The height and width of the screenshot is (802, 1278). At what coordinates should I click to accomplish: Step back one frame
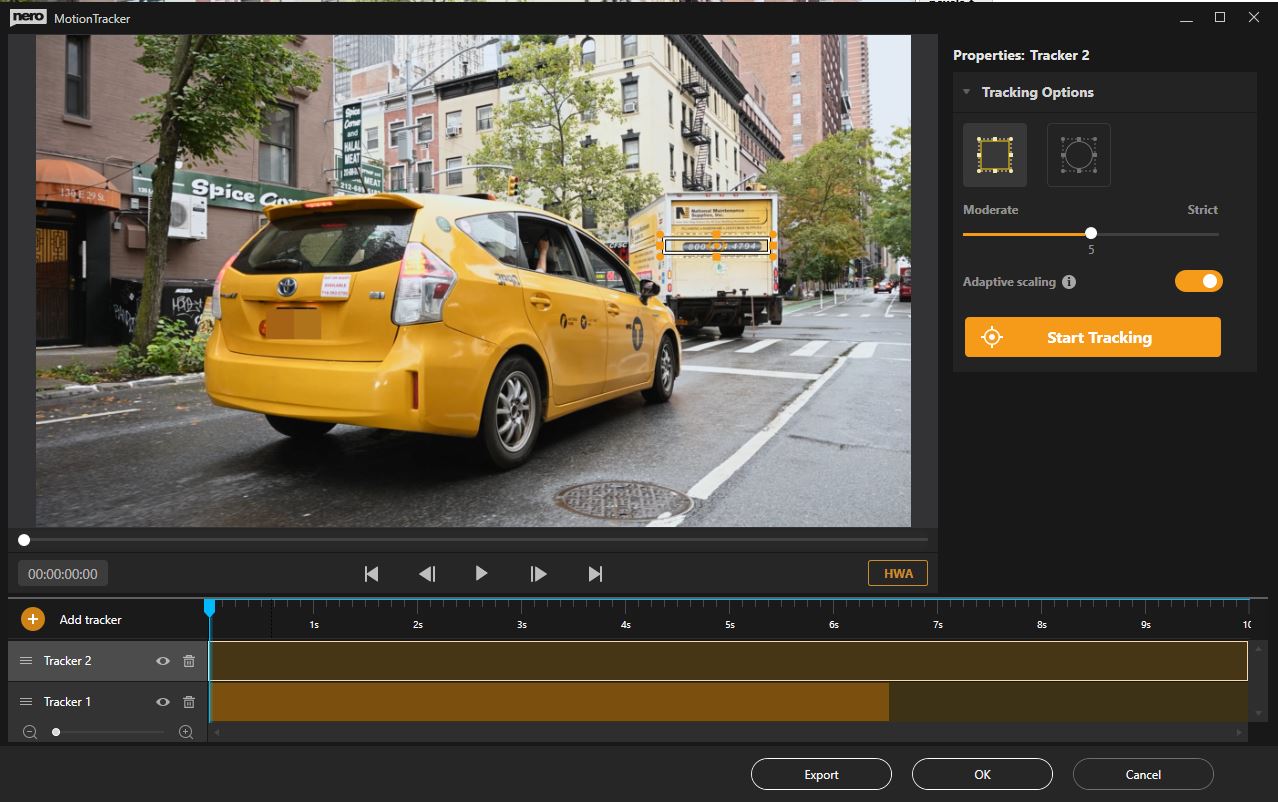[x=427, y=574]
